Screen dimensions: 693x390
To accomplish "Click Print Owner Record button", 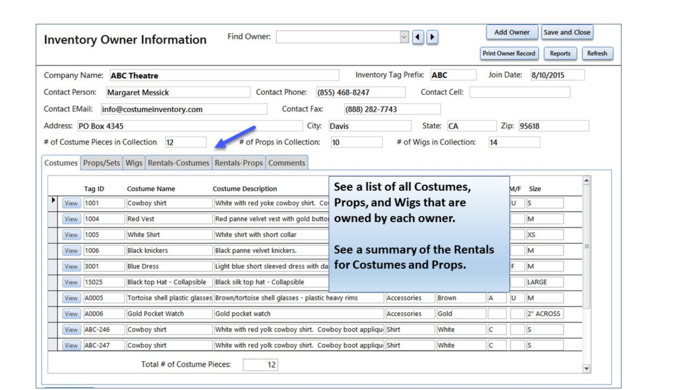I will pyautogui.click(x=509, y=54).
